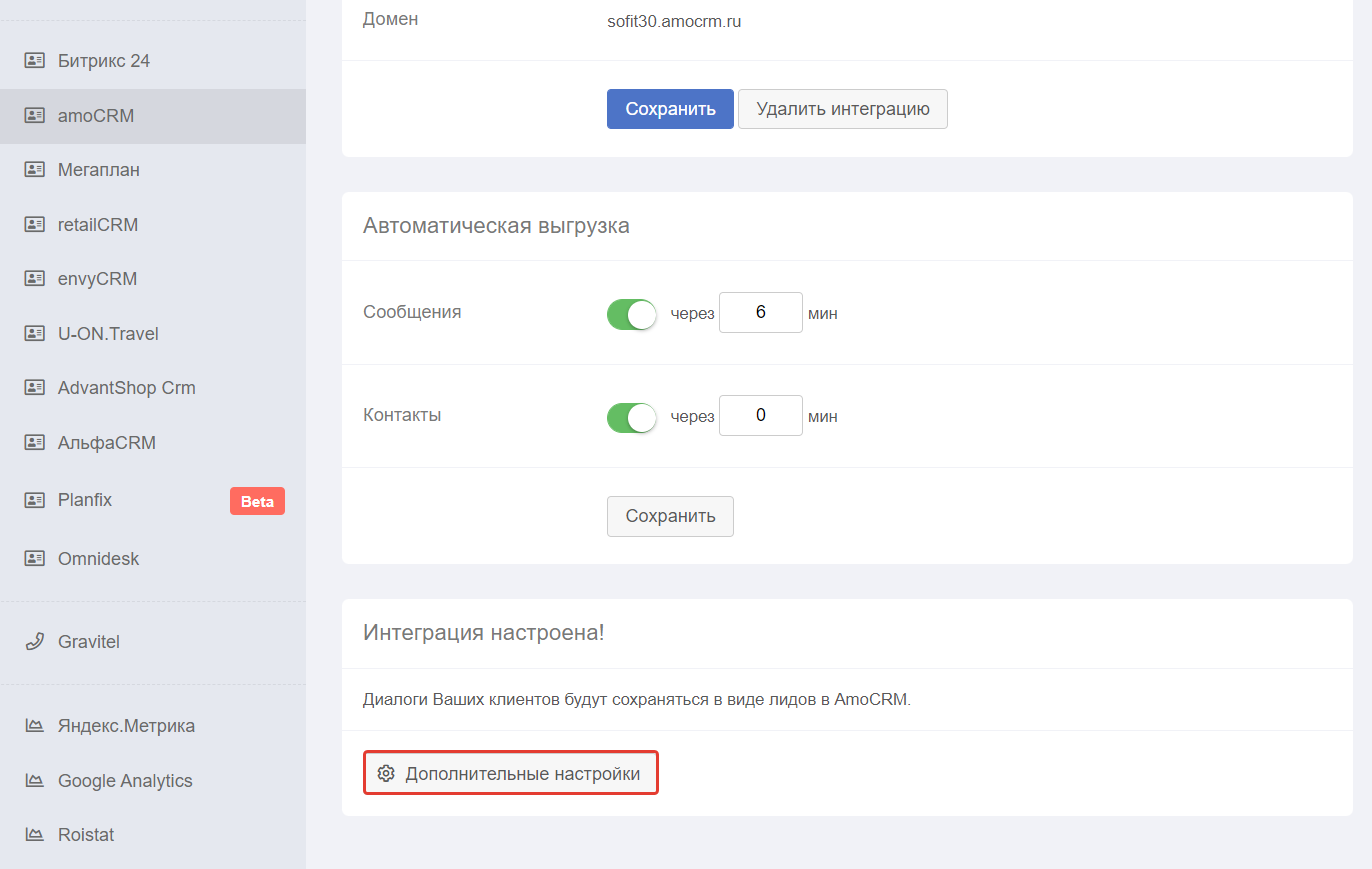Screen dimensions: 1372x869
Task: Click the Интеграция настроена! heading
Action: point(484,633)
